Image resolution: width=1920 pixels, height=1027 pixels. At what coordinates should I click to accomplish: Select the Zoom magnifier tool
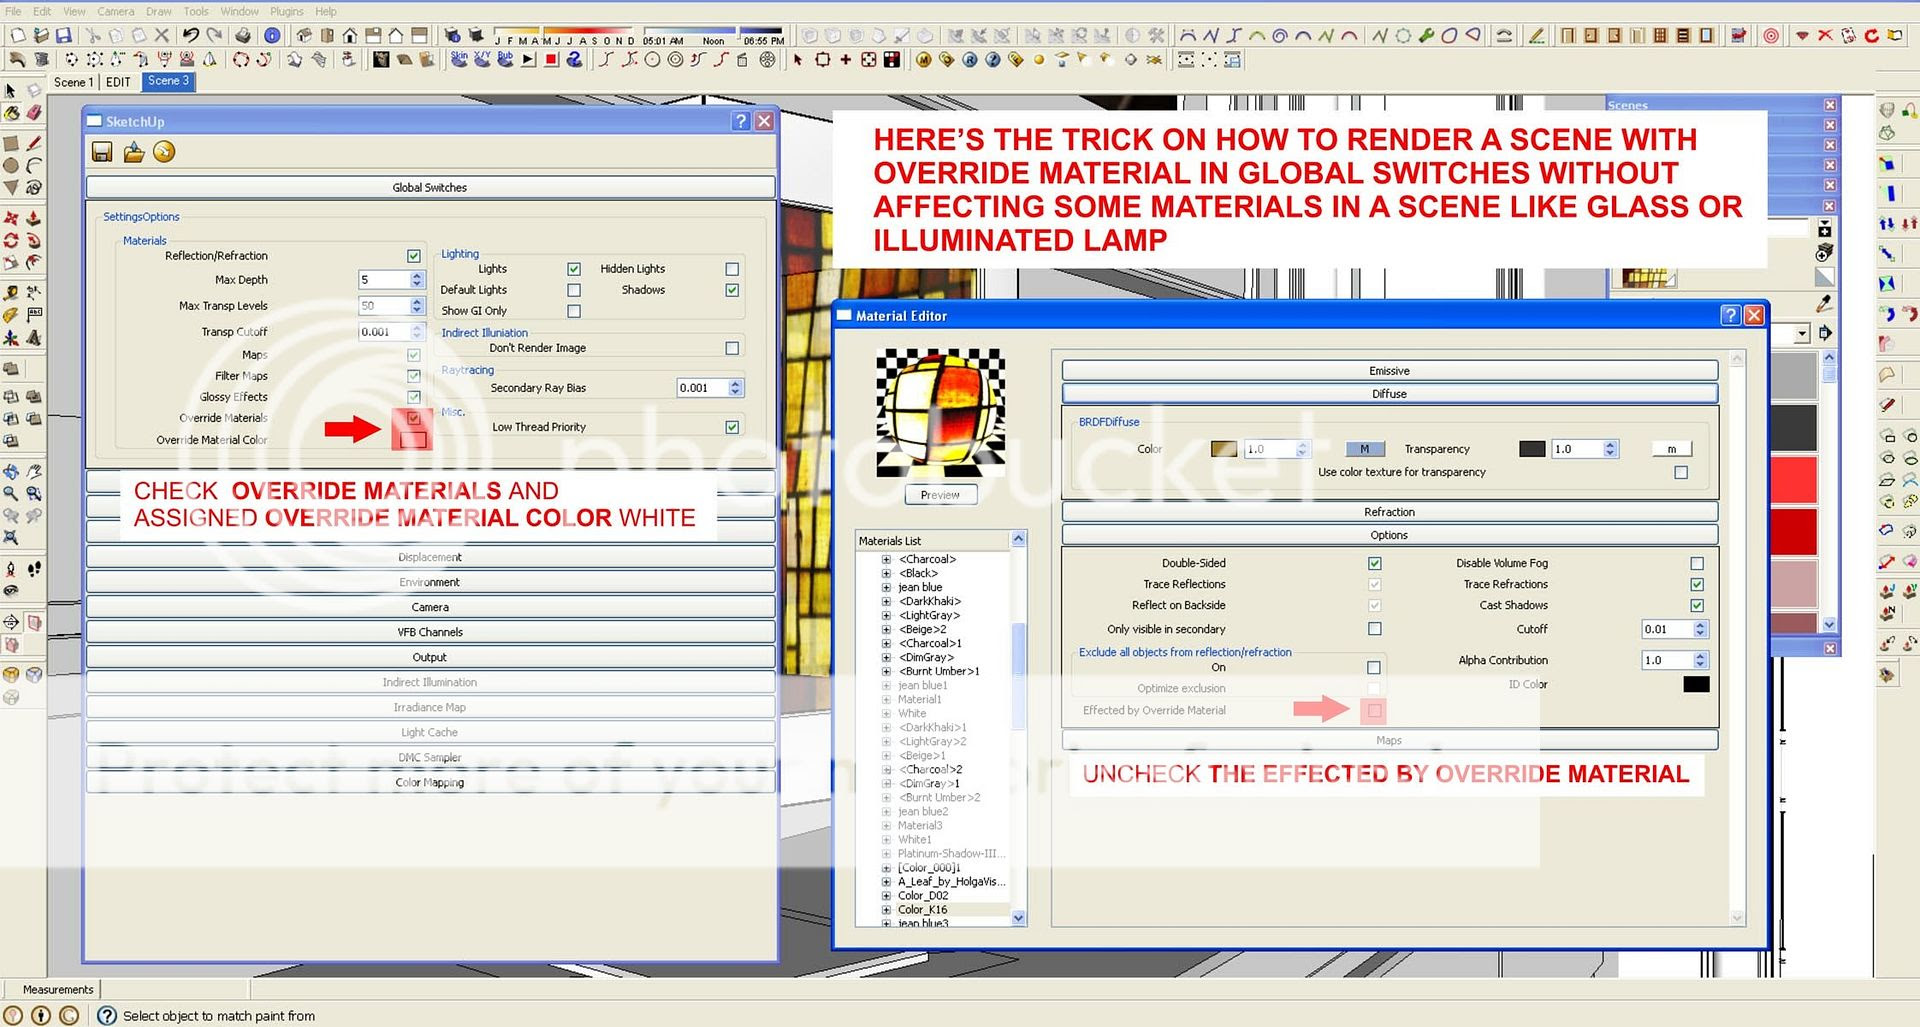coord(11,493)
